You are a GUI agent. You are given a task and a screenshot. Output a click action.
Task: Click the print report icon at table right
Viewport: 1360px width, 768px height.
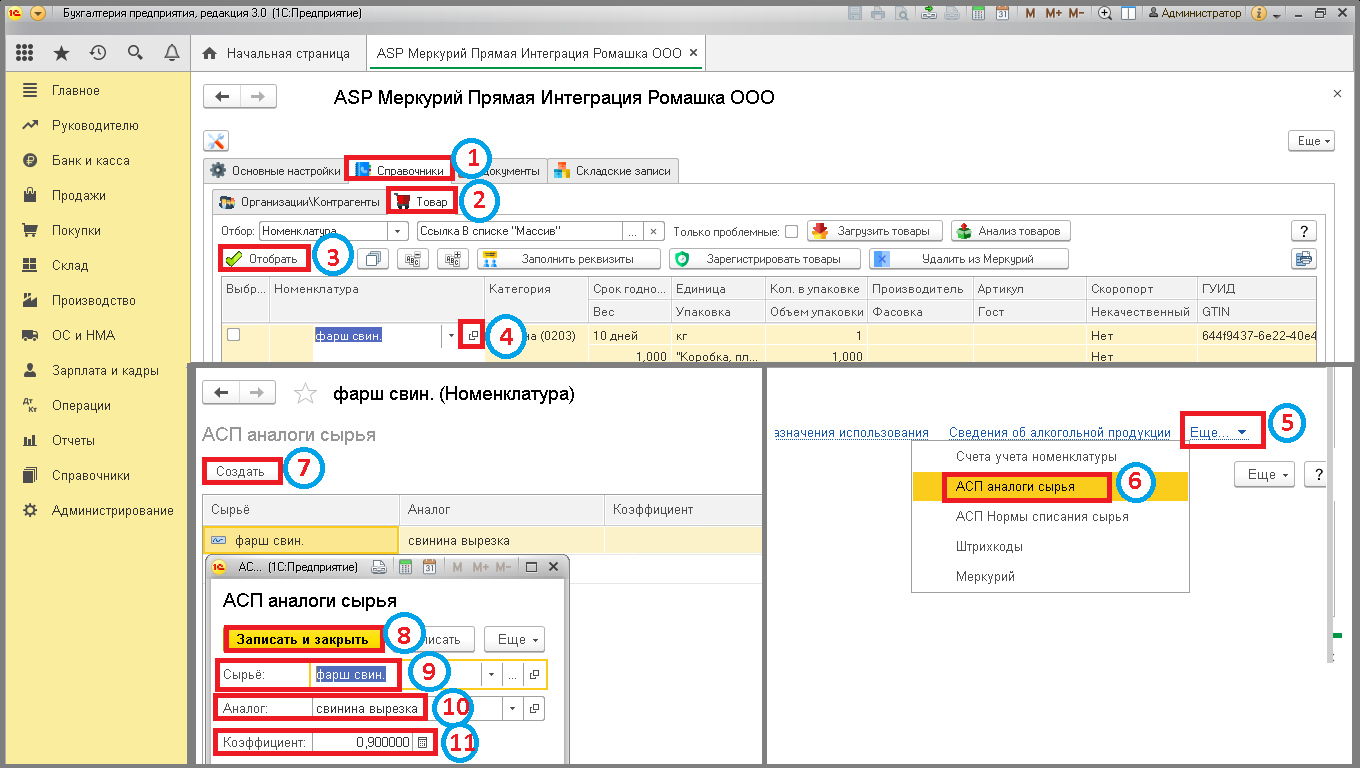1303,259
